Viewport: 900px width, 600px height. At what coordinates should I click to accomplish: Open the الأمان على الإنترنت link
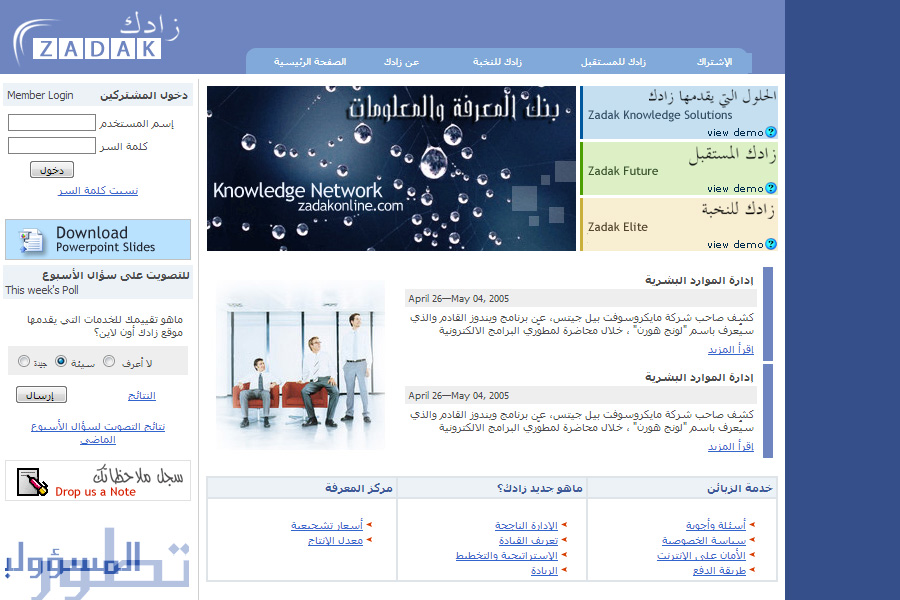pos(701,555)
